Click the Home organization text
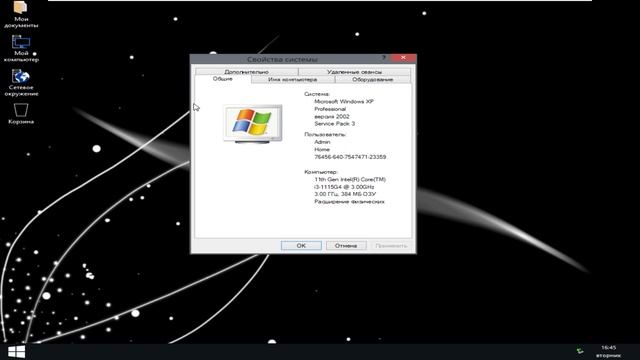The width and height of the screenshot is (640, 360). tap(322, 149)
